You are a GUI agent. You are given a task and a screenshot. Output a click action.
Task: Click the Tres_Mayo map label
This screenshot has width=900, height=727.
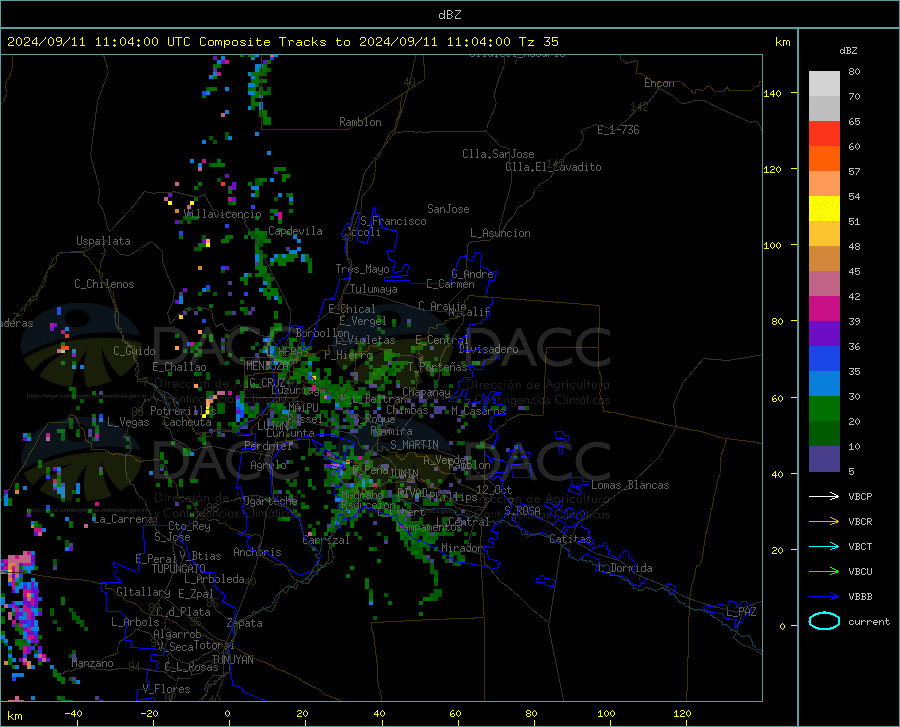362,269
